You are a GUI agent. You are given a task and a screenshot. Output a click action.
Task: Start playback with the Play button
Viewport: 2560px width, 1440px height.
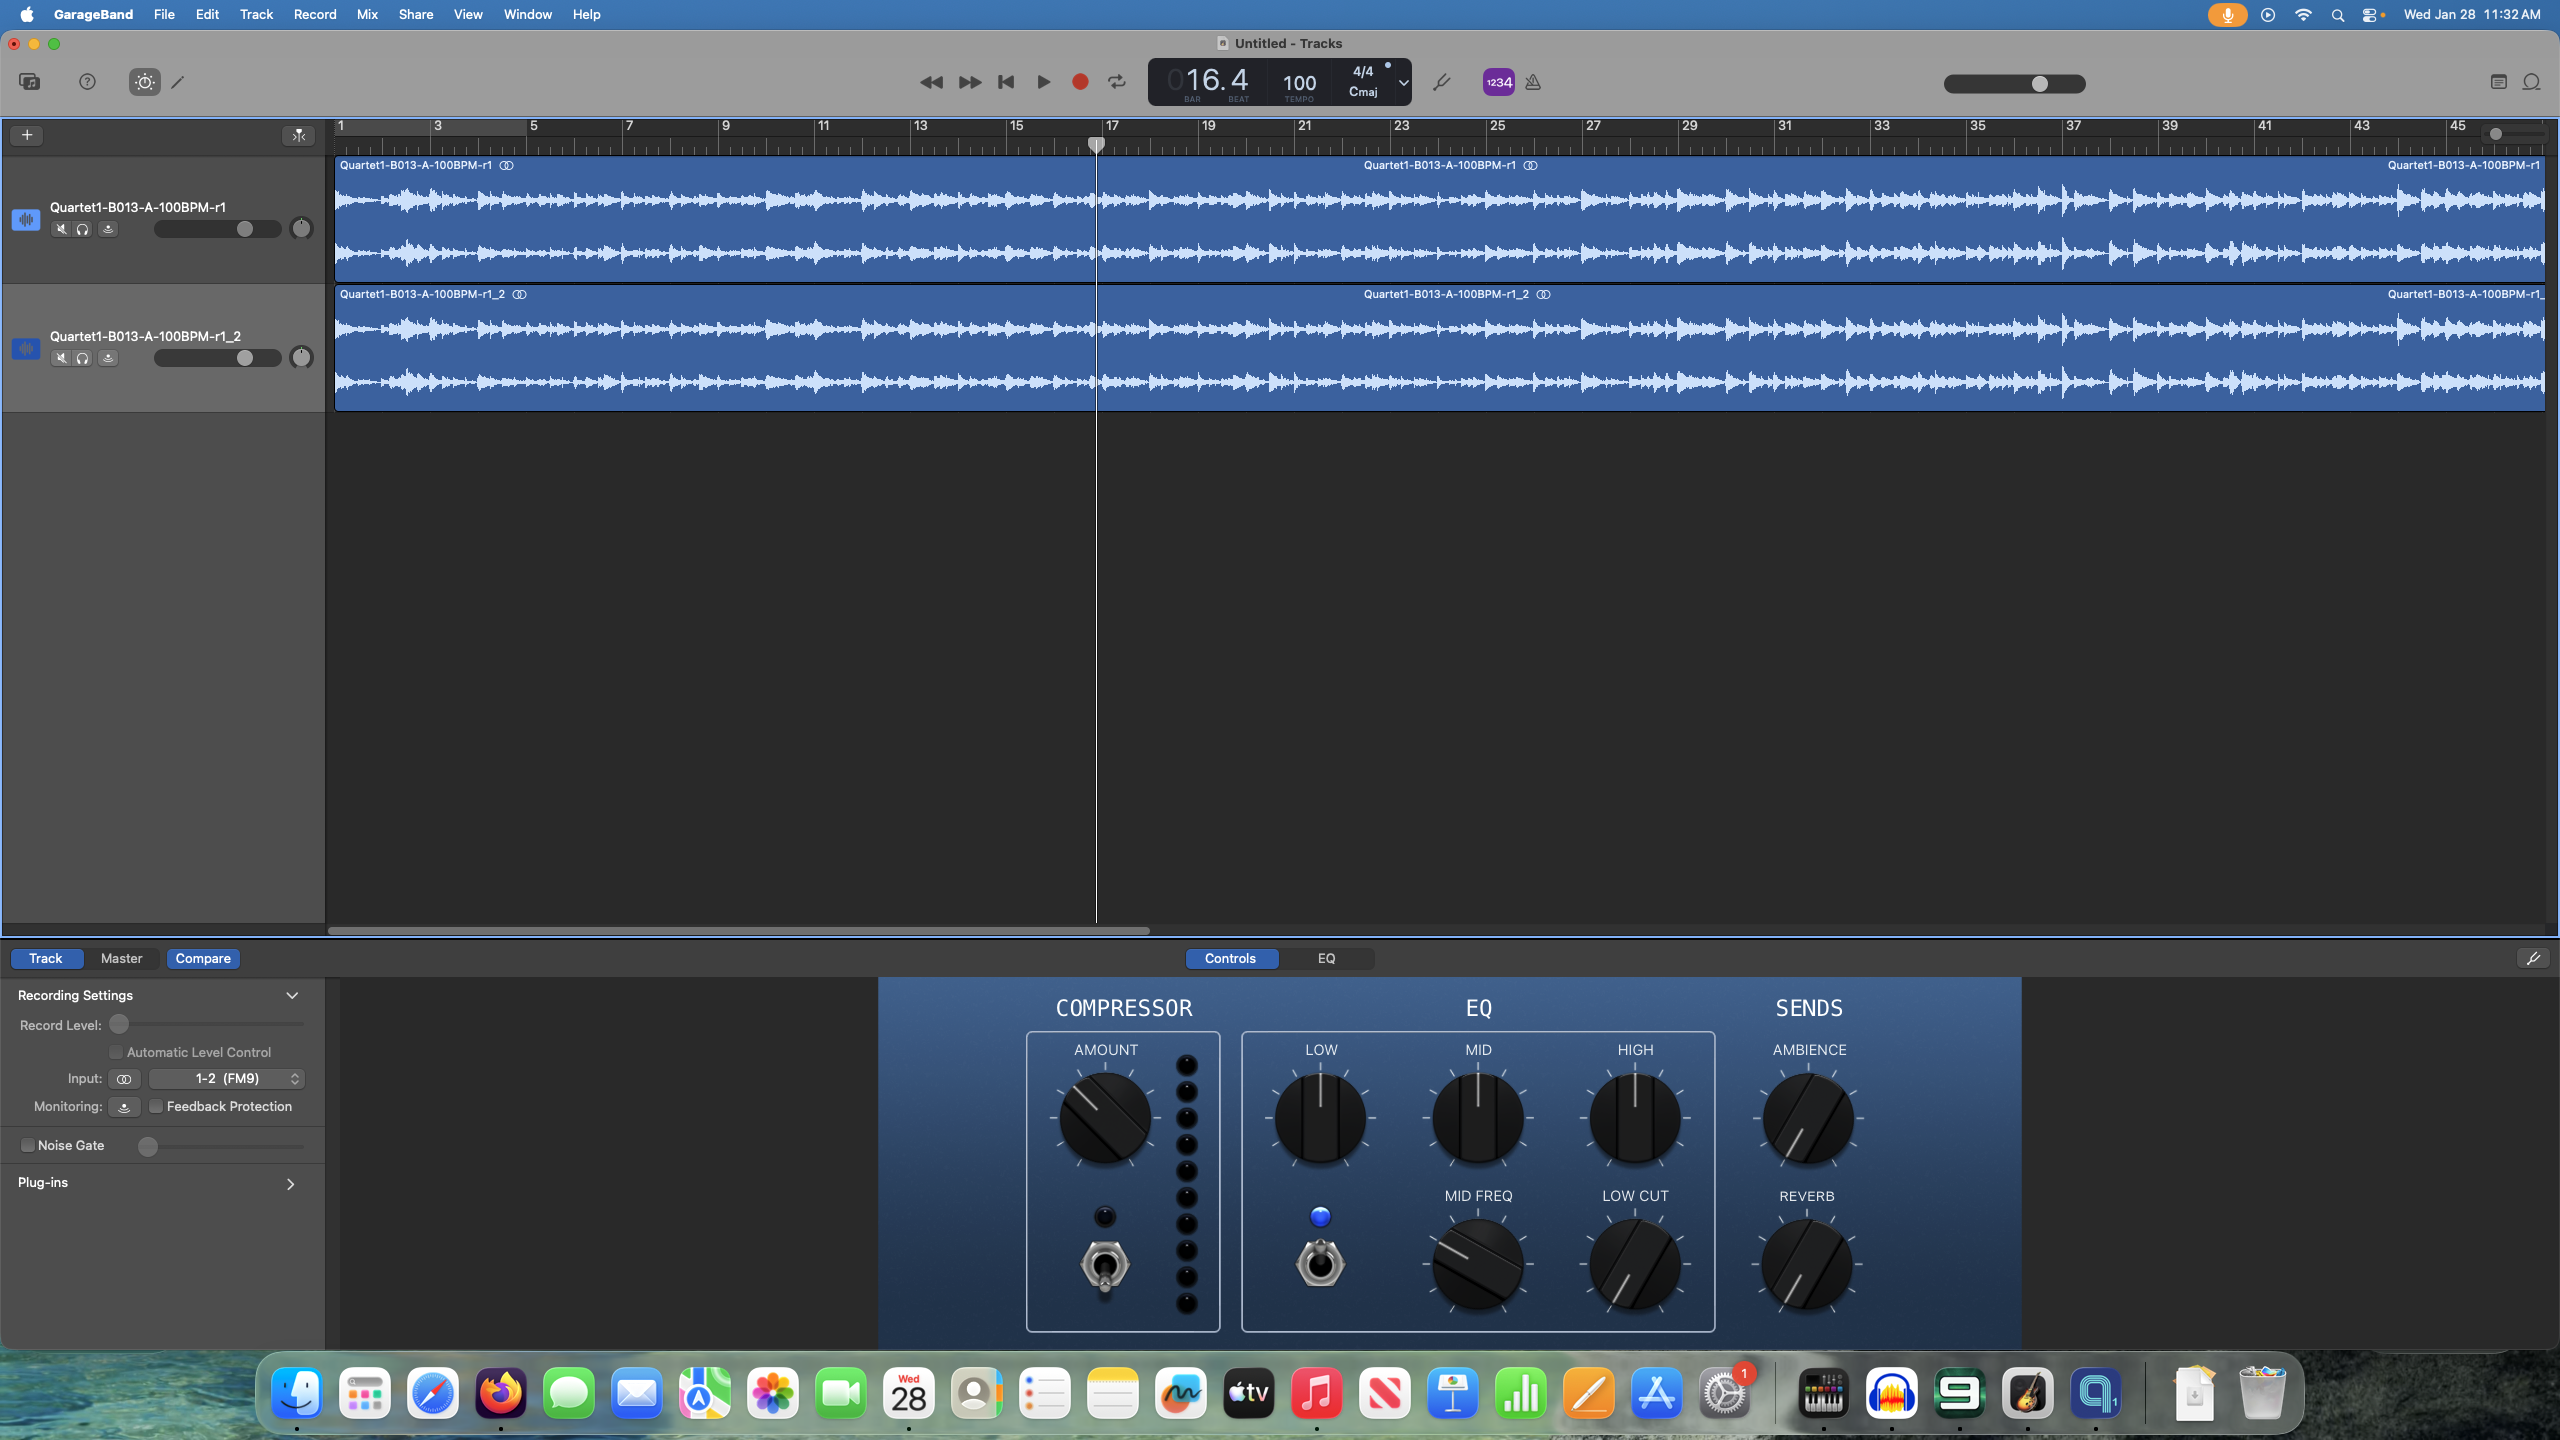1043,82
